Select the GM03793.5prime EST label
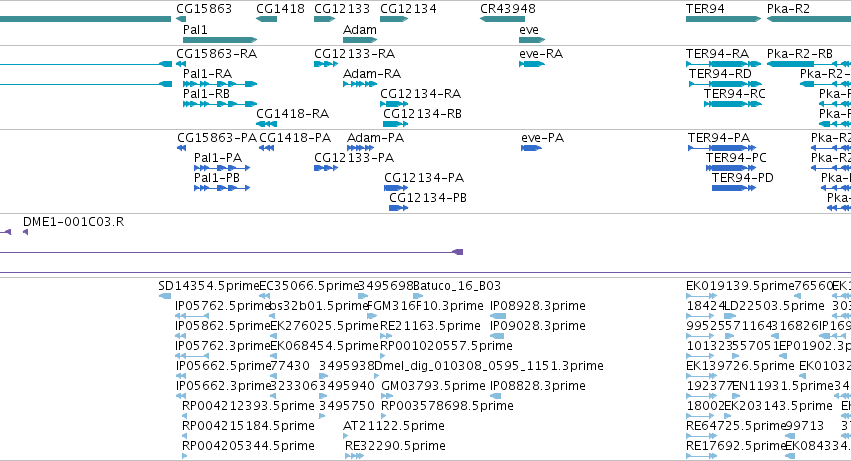Viewport: 851px width, 461px height. click(x=434, y=387)
